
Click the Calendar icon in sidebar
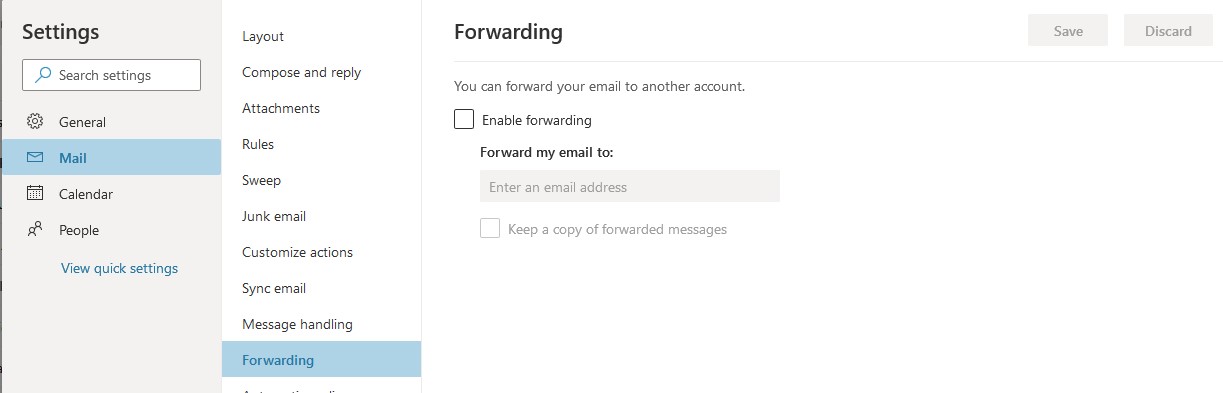pyautogui.click(x=36, y=194)
